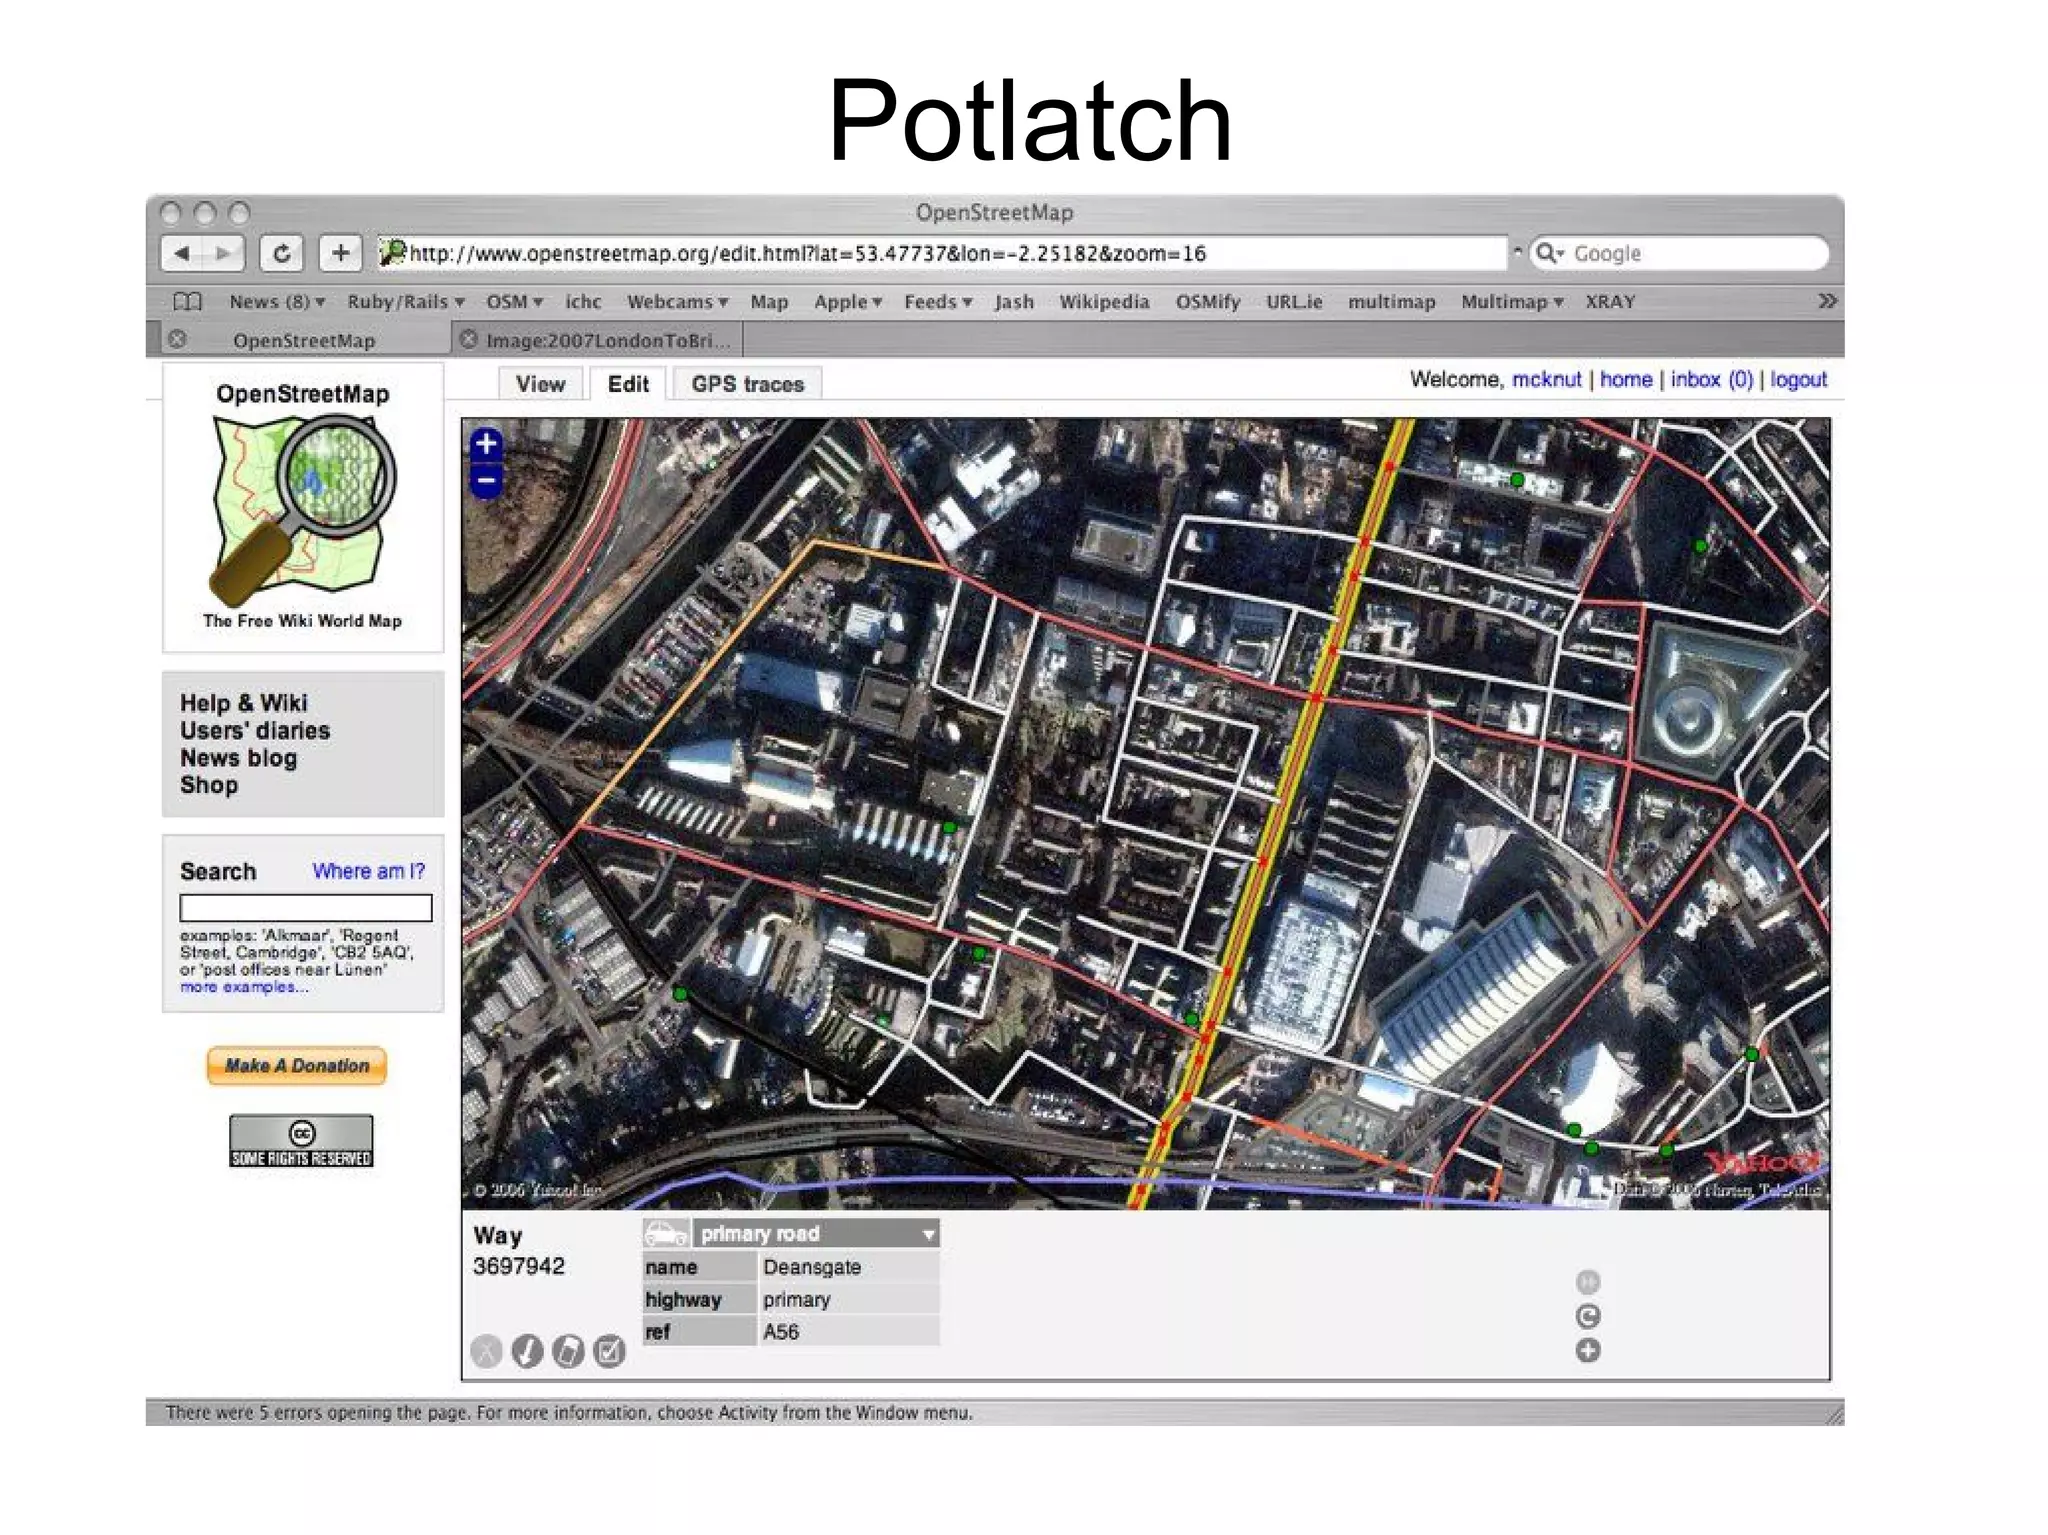Click the Google search box

pos(1680,253)
